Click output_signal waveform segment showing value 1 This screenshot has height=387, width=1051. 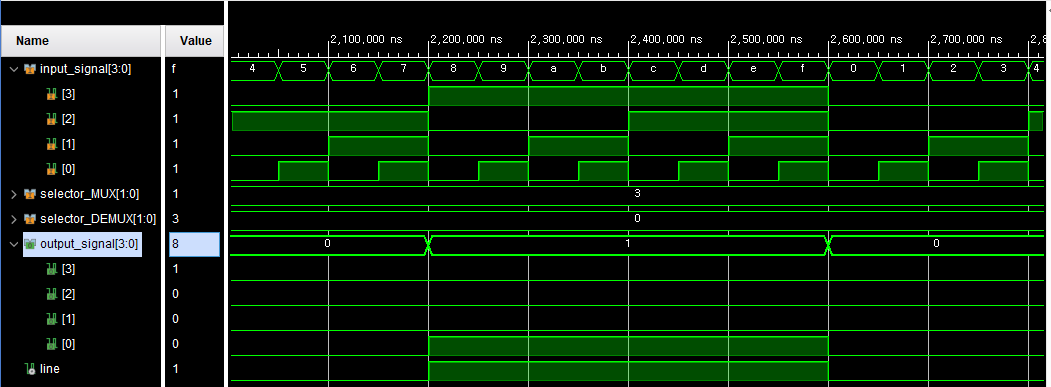pos(628,244)
